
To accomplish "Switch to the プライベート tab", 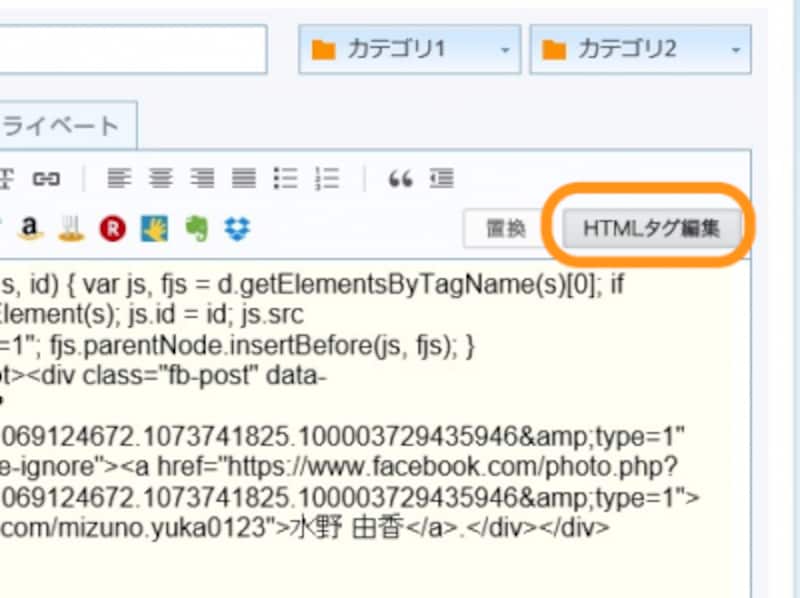I will [x=60, y=124].
